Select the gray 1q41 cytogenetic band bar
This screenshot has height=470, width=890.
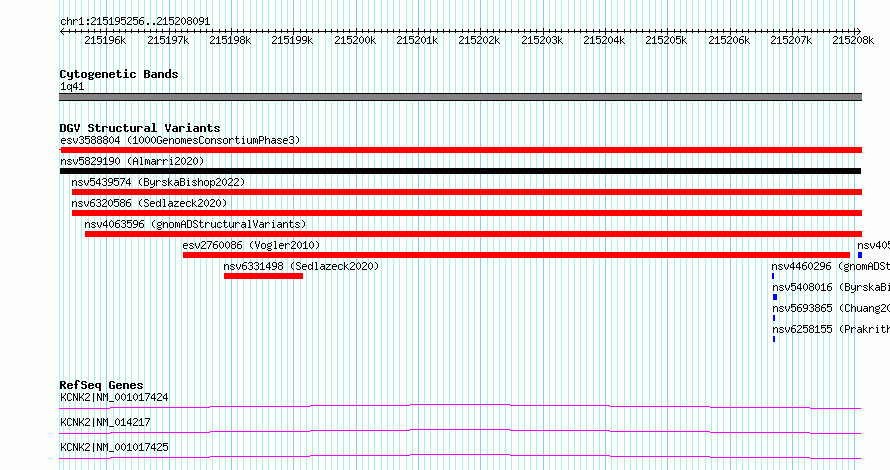[460, 97]
